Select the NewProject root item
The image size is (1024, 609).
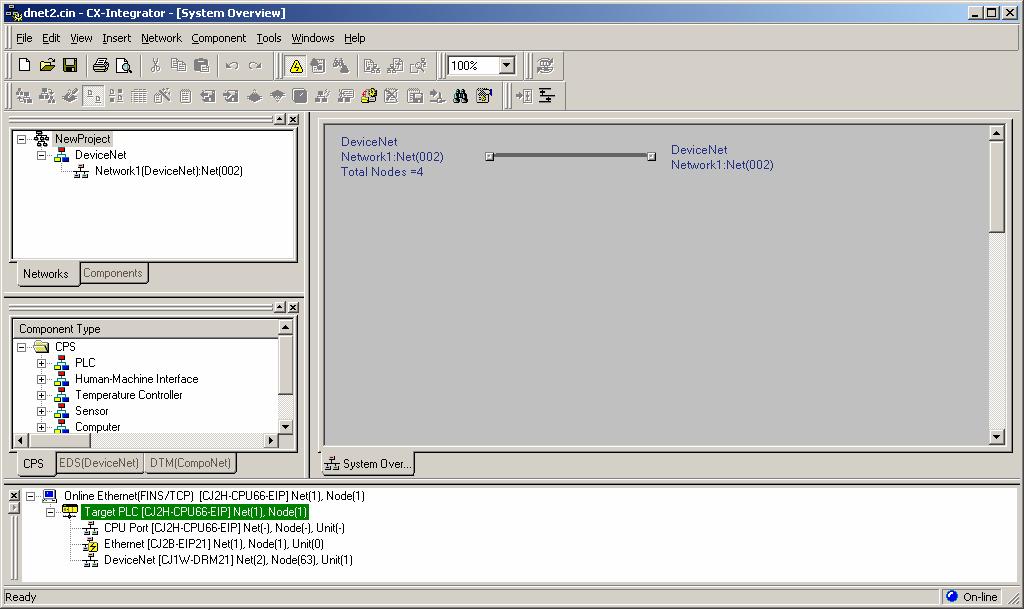[x=82, y=139]
